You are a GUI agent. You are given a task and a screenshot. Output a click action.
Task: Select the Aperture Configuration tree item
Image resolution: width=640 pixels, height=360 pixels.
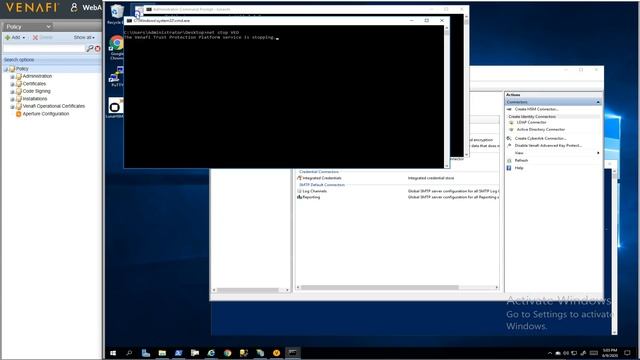46,114
